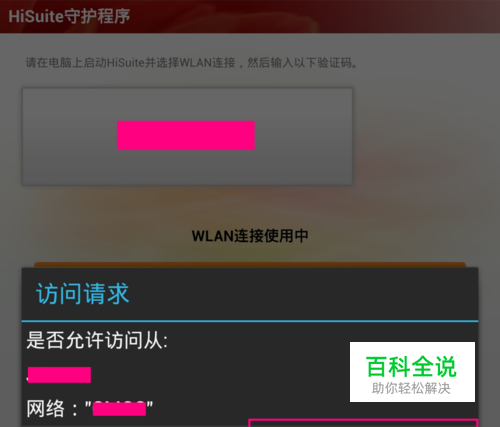
Task: Click the word HiSuite in the instruction line
Action: coord(126,63)
